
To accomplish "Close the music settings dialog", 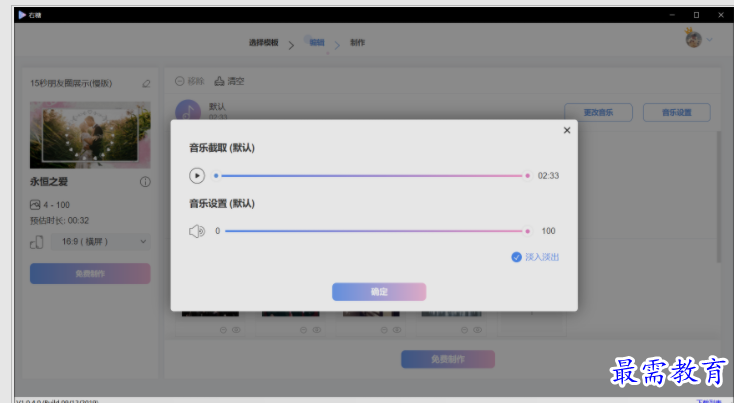I will coord(567,130).
